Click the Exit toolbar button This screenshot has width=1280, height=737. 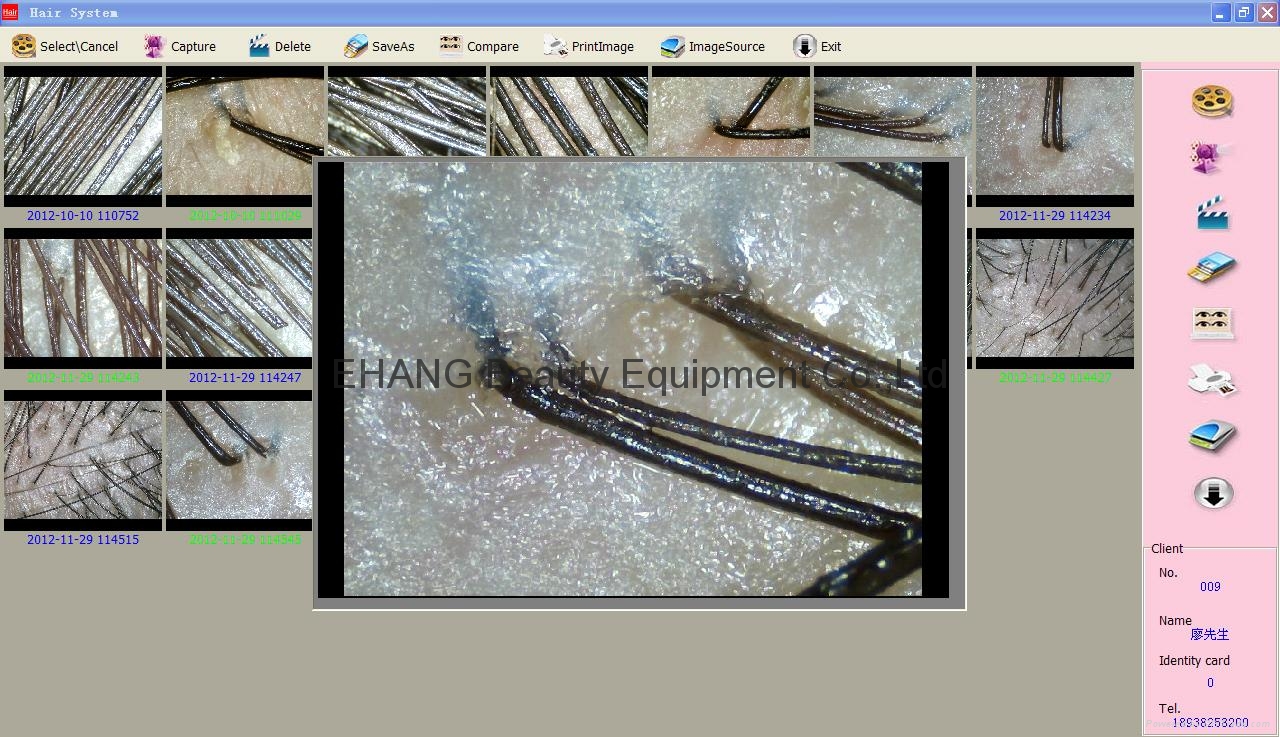817,46
